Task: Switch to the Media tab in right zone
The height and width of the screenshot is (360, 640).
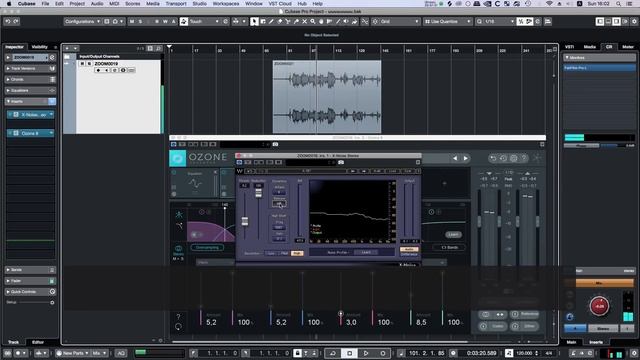Action: click(589, 47)
